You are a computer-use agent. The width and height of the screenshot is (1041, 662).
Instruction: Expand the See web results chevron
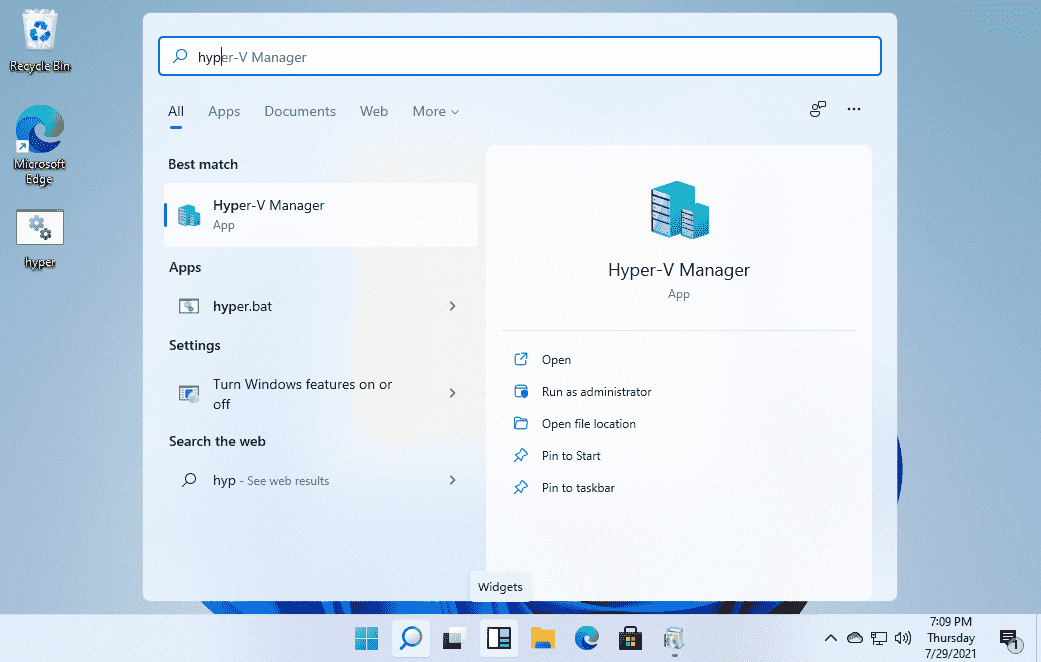[453, 480]
